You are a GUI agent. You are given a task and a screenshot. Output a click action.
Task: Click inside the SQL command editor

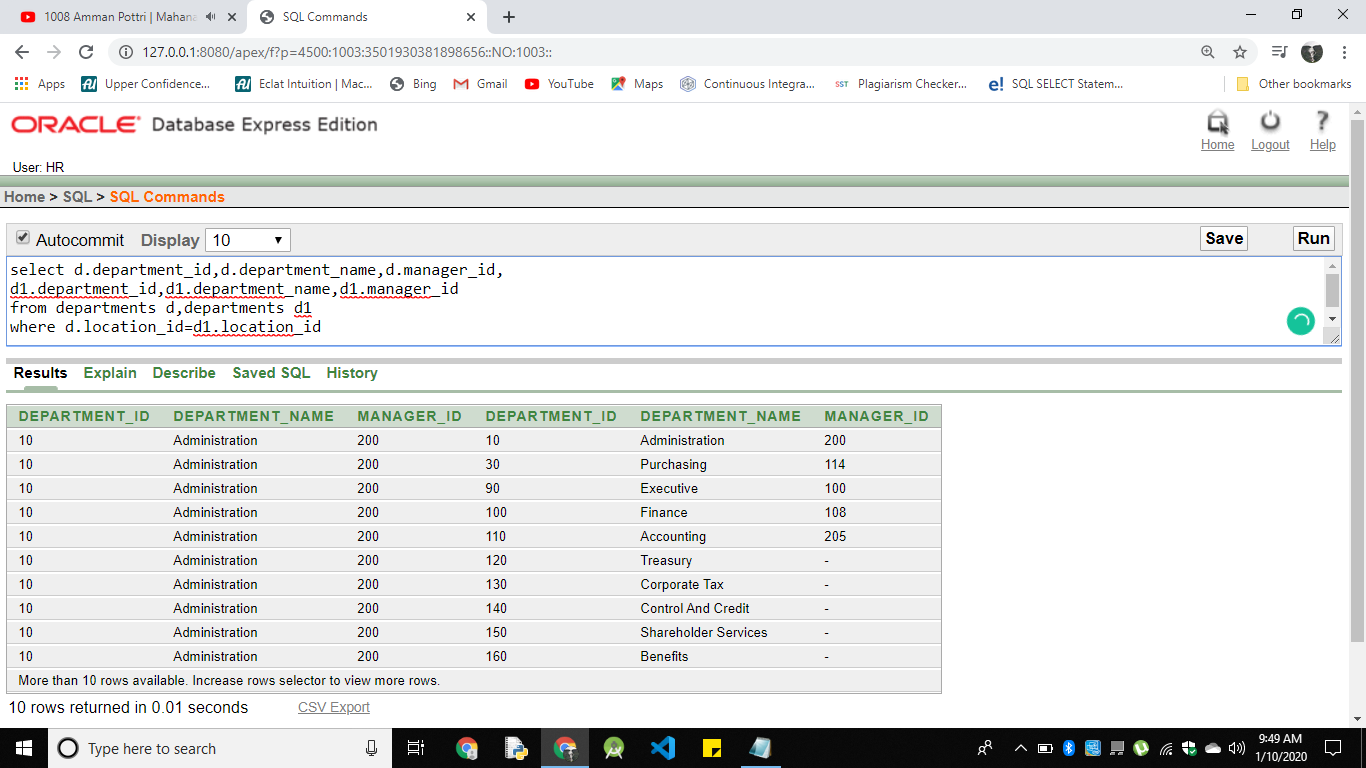pos(665,300)
